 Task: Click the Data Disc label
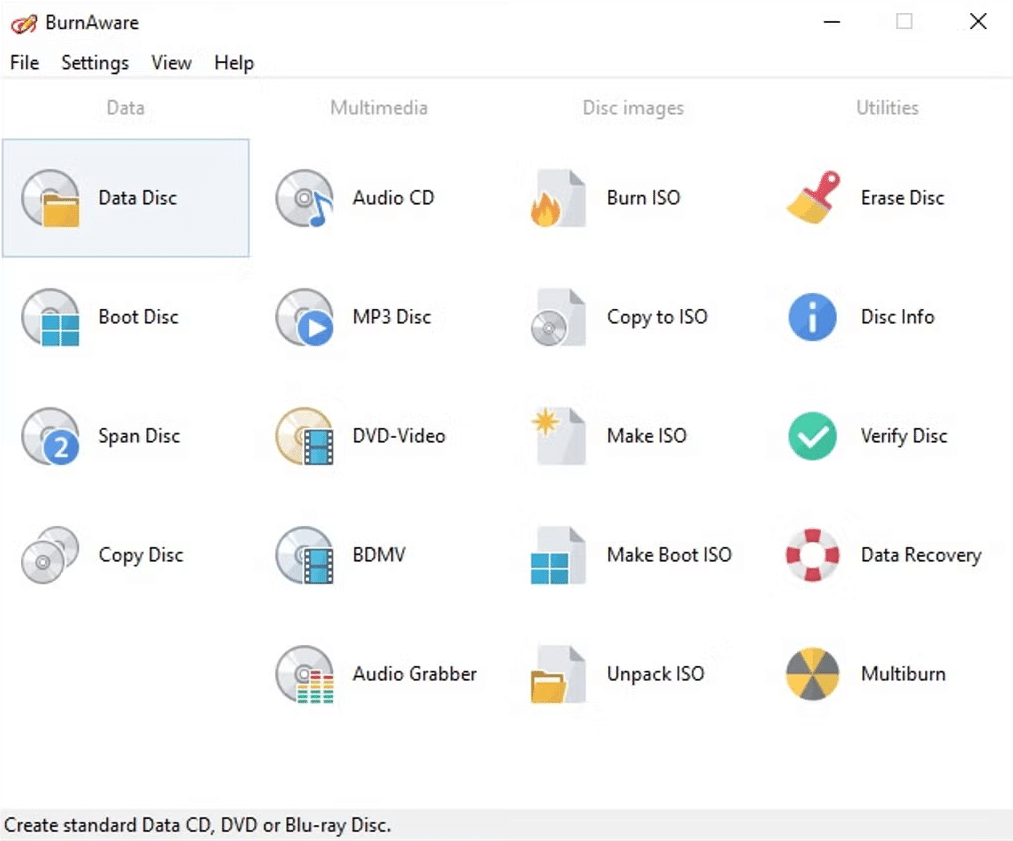138,198
